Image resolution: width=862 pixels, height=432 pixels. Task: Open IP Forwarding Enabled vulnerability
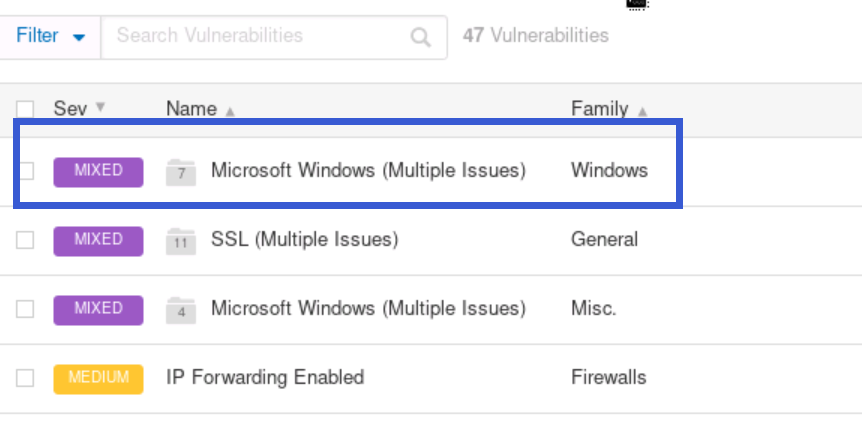tap(265, 378)
